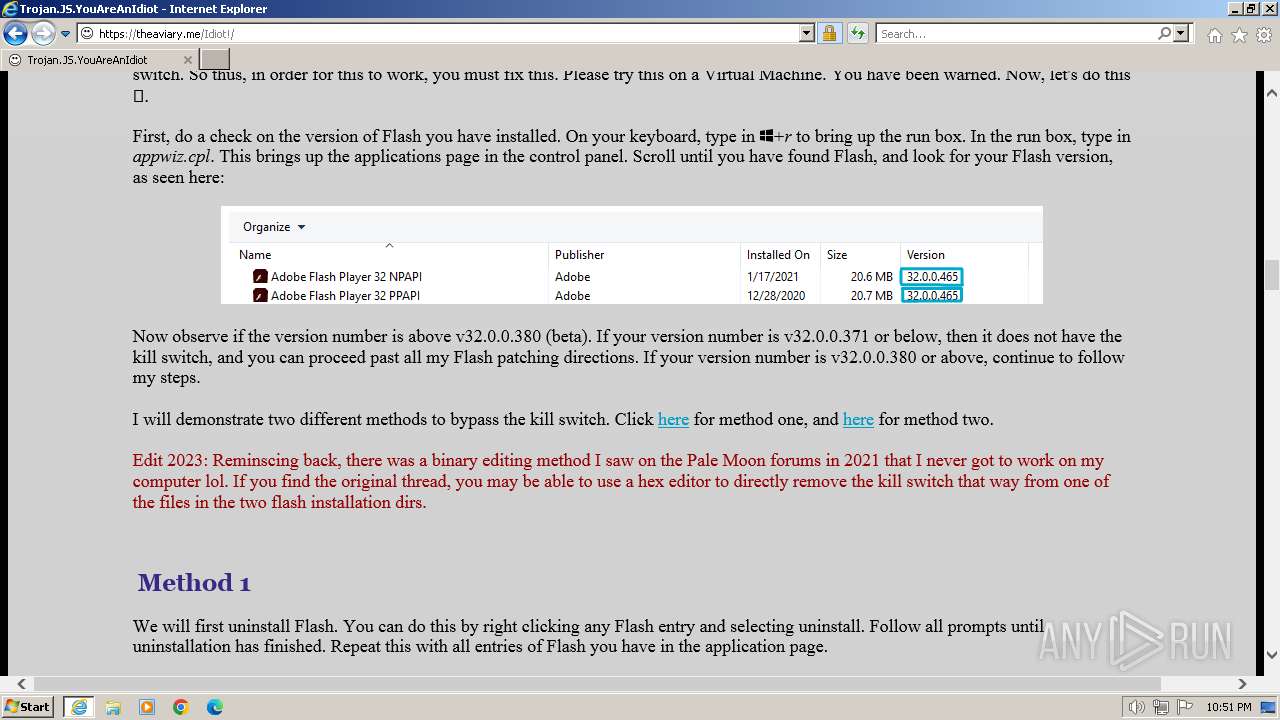
Task: Open a new blank tab
Action: [215, 60]
